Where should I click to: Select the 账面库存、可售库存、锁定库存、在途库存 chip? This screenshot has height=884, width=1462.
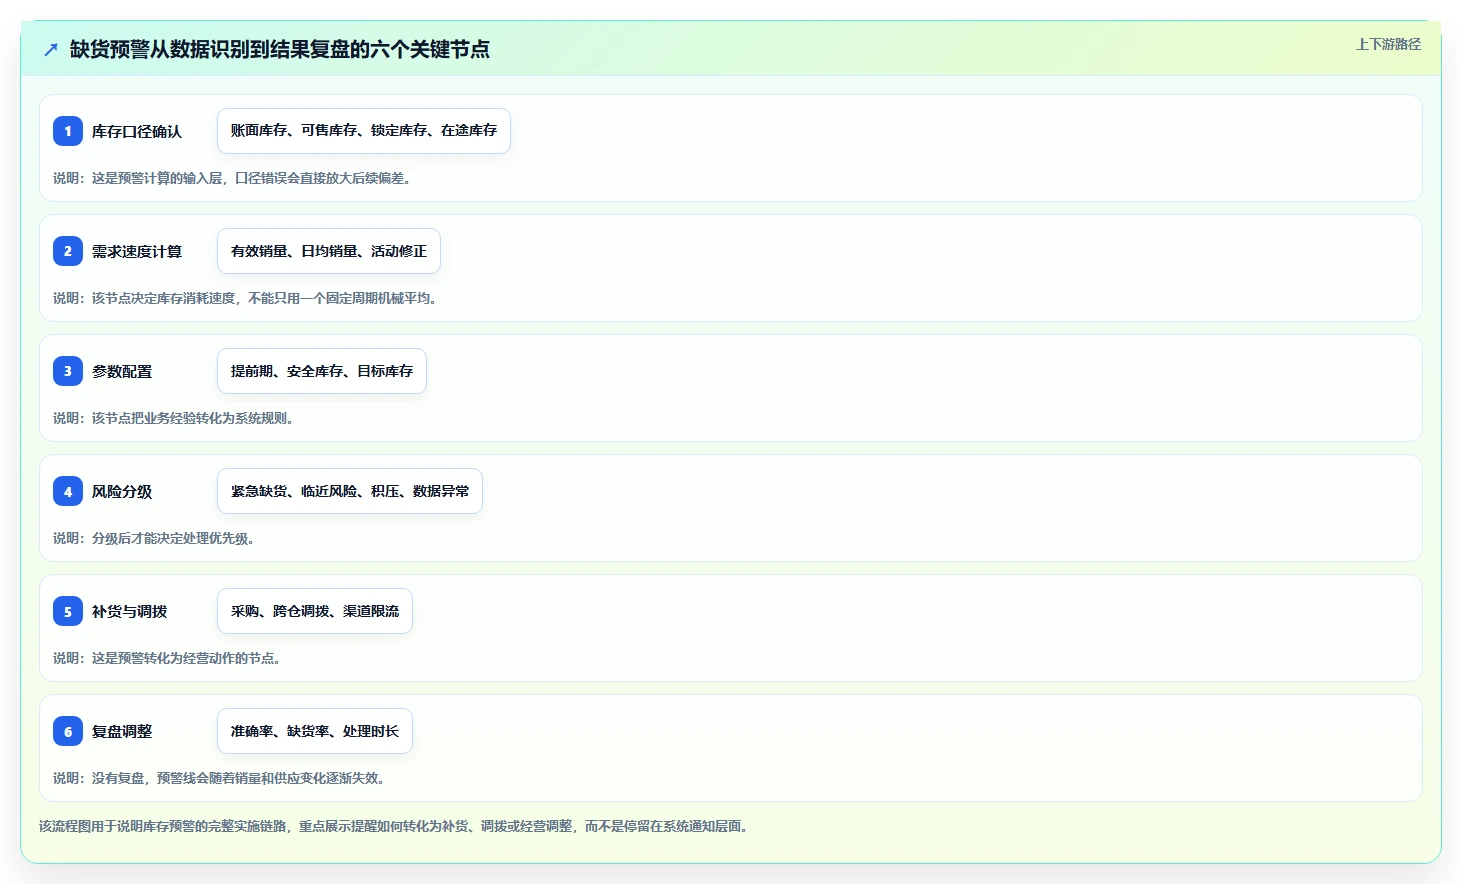pos(364,131)
